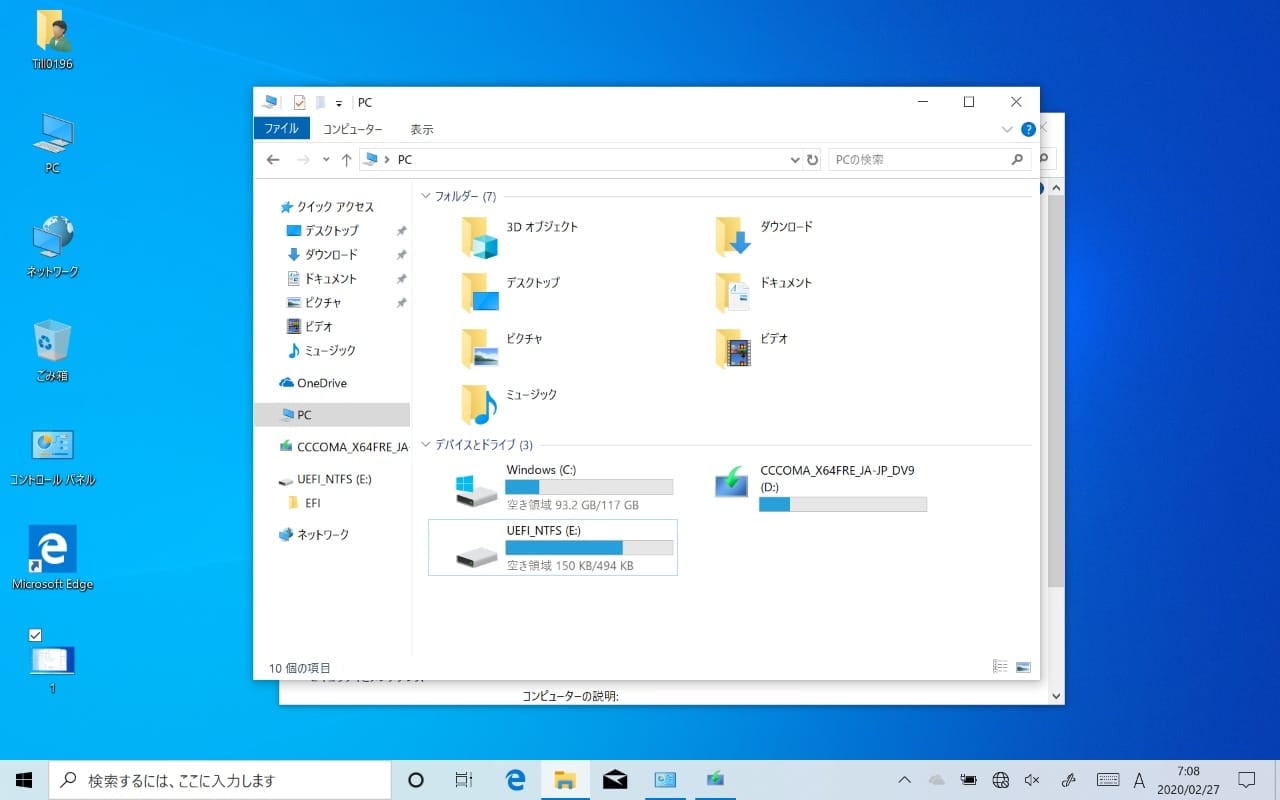Select OneDrive in the navigation pane
Image resolution: width=1280 pixels, height=800 pixels.
click(321, 383)
